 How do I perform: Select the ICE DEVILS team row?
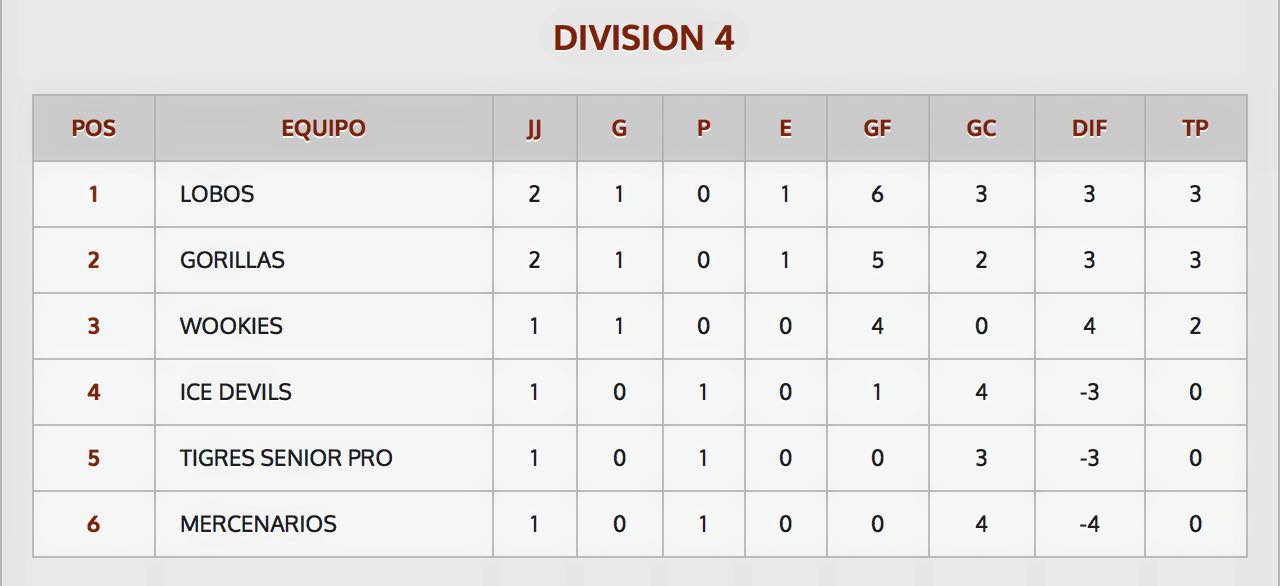640,392
